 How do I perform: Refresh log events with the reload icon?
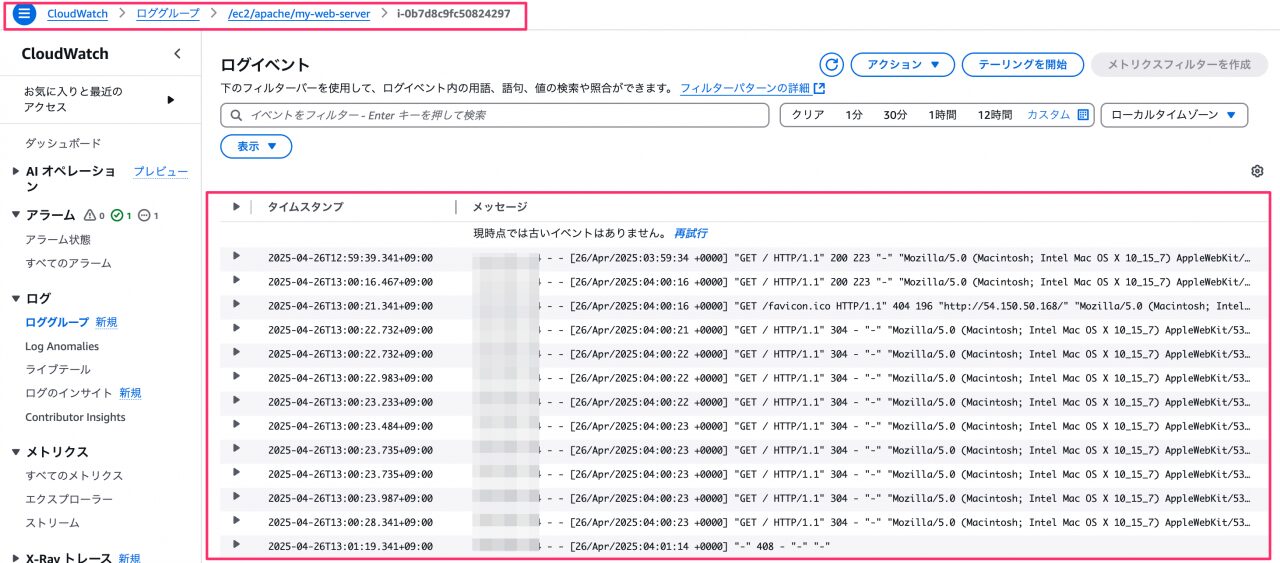[x=831, y=64]
